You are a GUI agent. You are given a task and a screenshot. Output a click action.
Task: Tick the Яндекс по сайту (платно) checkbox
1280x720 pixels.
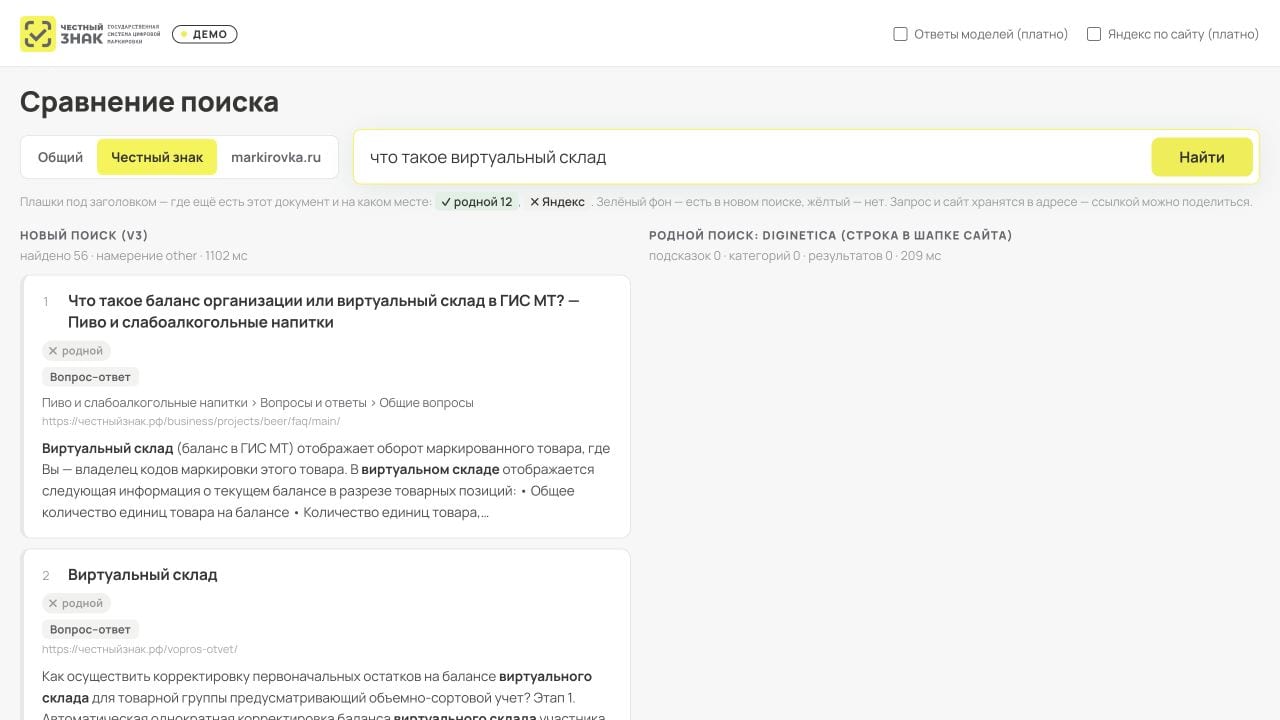(x=1094, y=34)
